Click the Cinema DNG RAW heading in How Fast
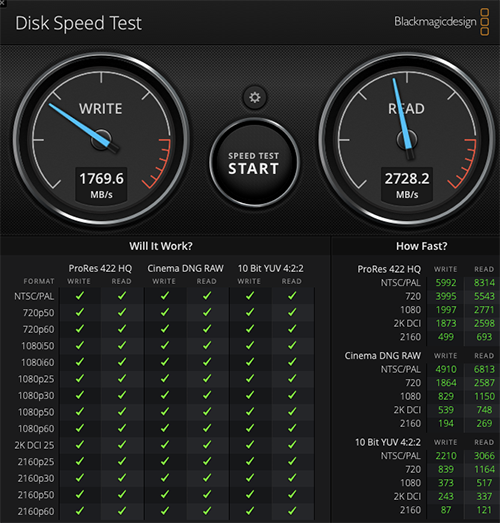The width and height of the screenshot is (500, 523). click(383, 356)
